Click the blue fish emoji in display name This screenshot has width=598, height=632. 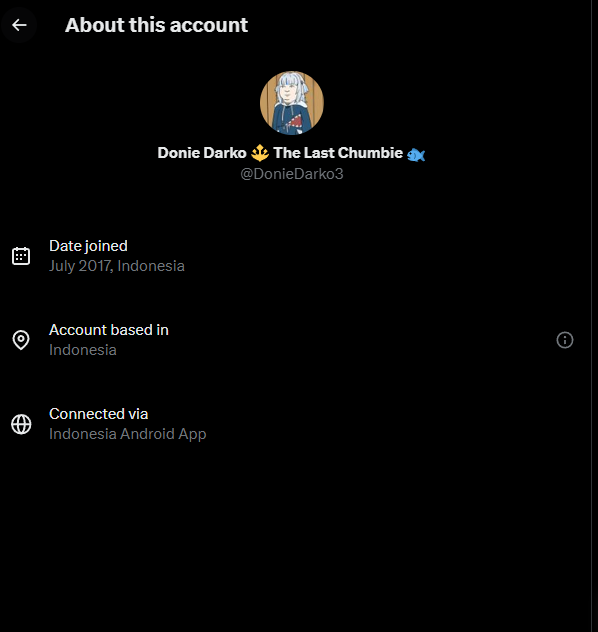(416, 154)
